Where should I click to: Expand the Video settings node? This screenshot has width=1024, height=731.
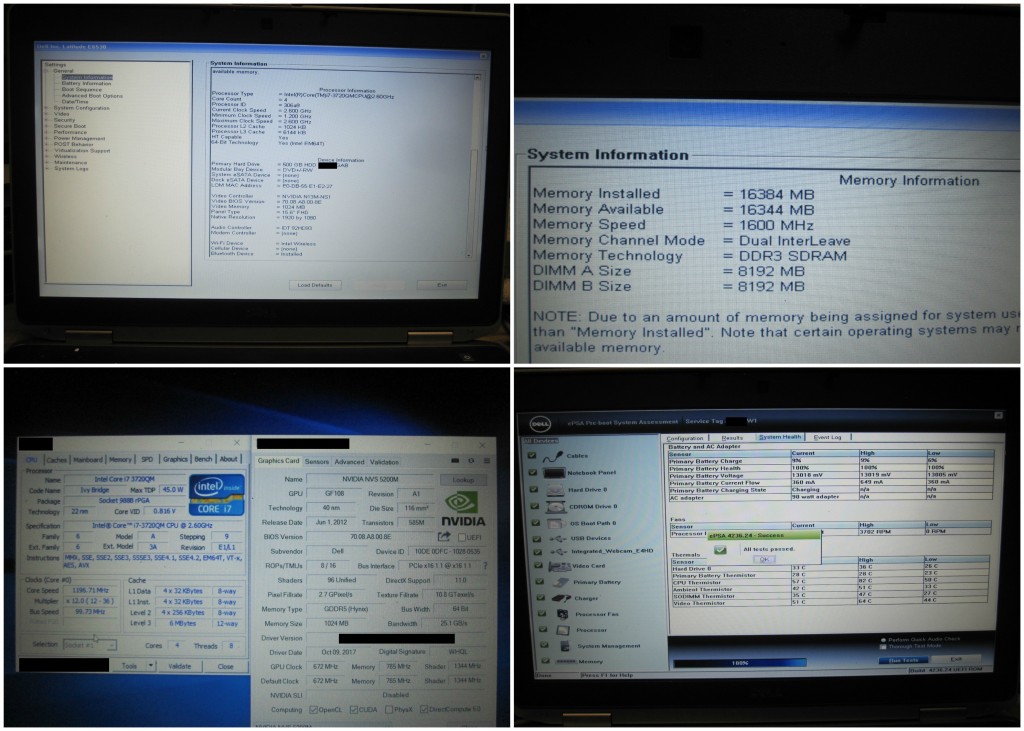tap(48, 114)
